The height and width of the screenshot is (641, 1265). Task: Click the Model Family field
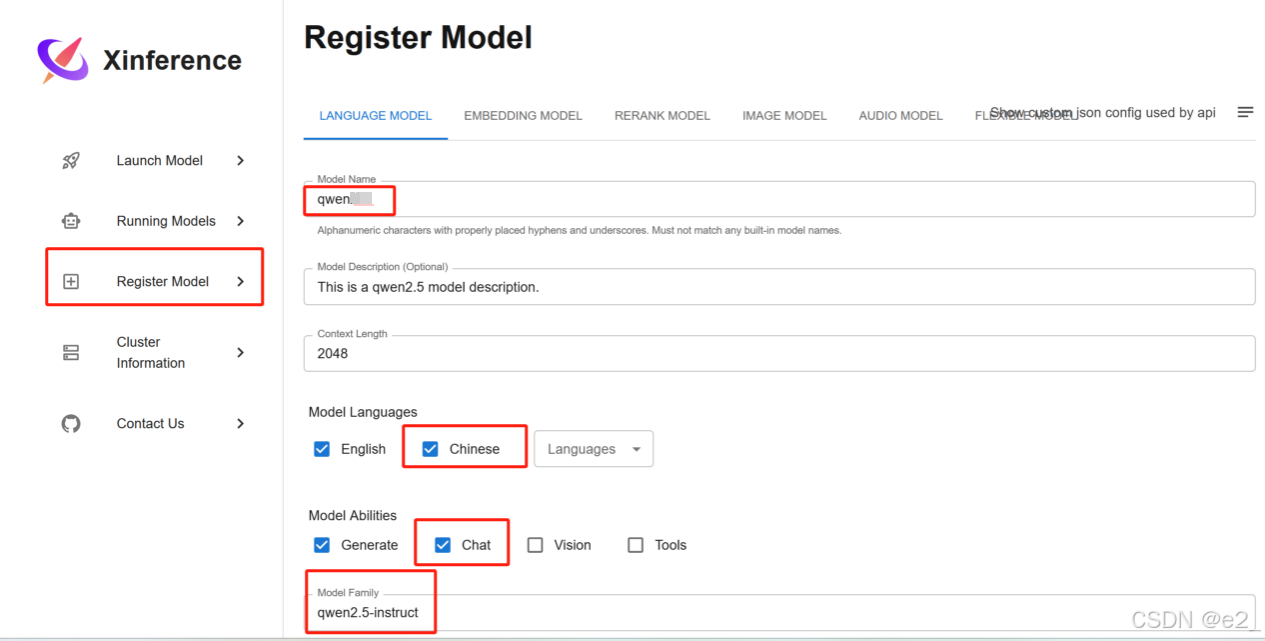(780, 613)
